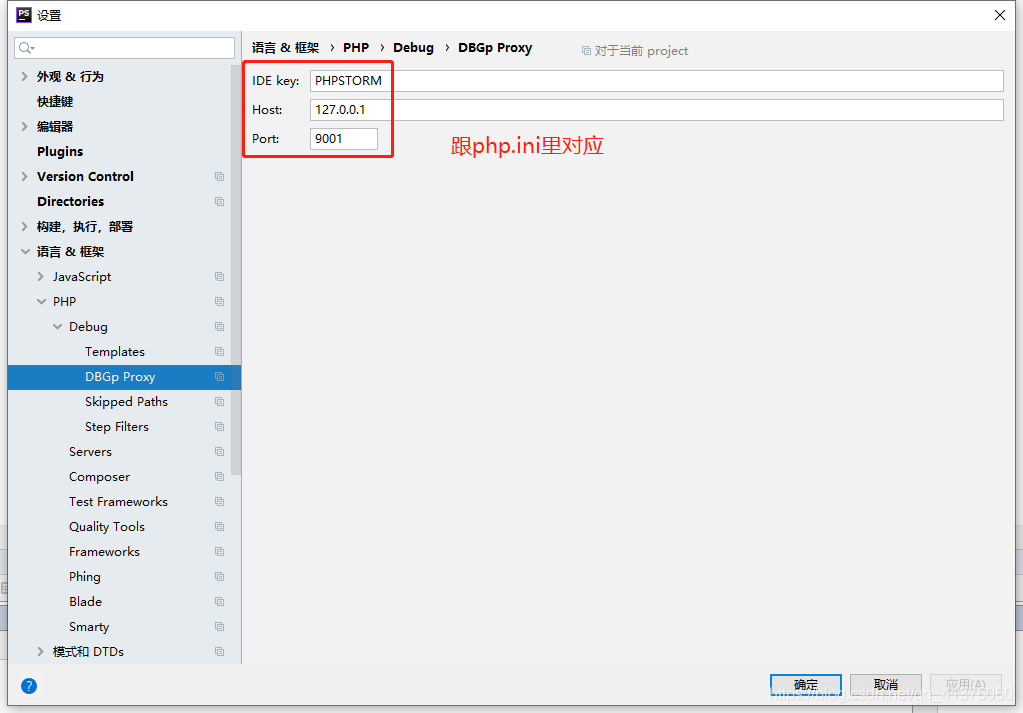Screen dimensions: 1023x713
Task: Open help via the question mark icon
Action: [29, 686]
